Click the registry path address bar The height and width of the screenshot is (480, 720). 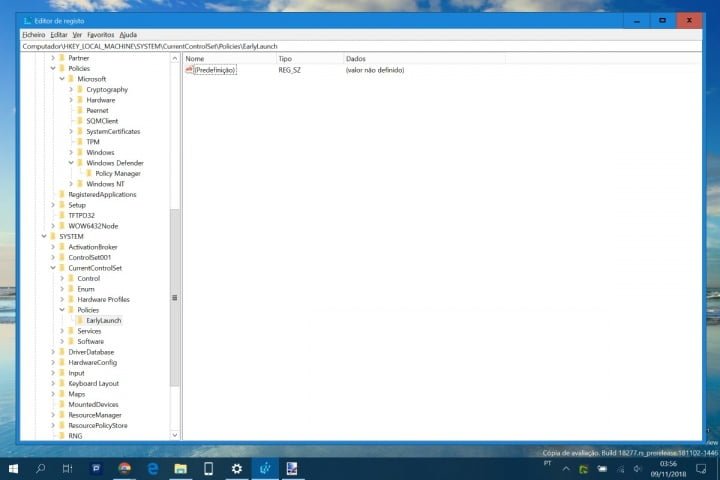coord(361,46)
